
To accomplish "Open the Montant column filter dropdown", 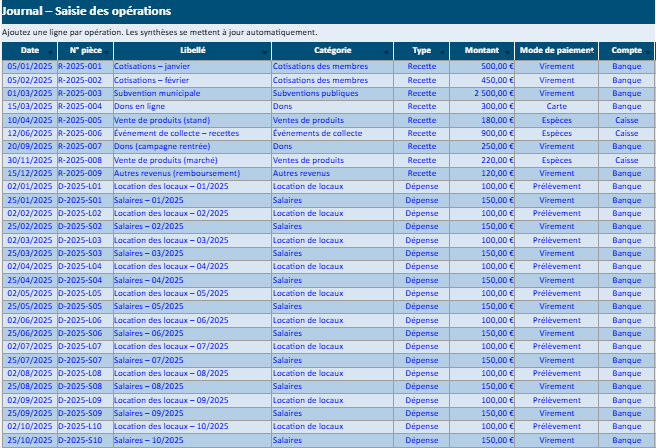I will (x=509, y=52).
